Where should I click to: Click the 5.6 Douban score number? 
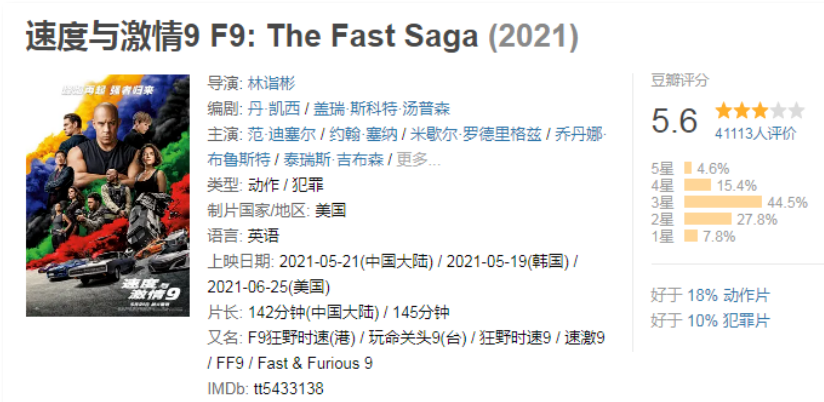[675, 121]
